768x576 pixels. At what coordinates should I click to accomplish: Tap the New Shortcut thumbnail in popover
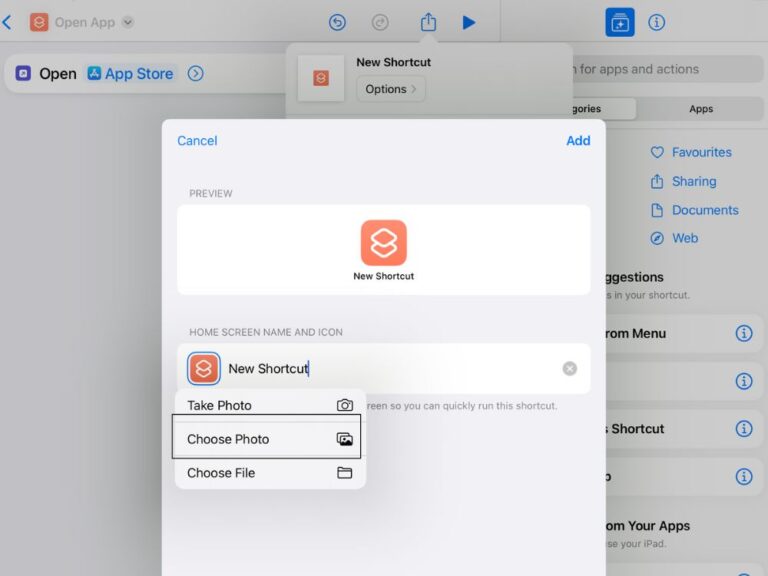(321, 78)
